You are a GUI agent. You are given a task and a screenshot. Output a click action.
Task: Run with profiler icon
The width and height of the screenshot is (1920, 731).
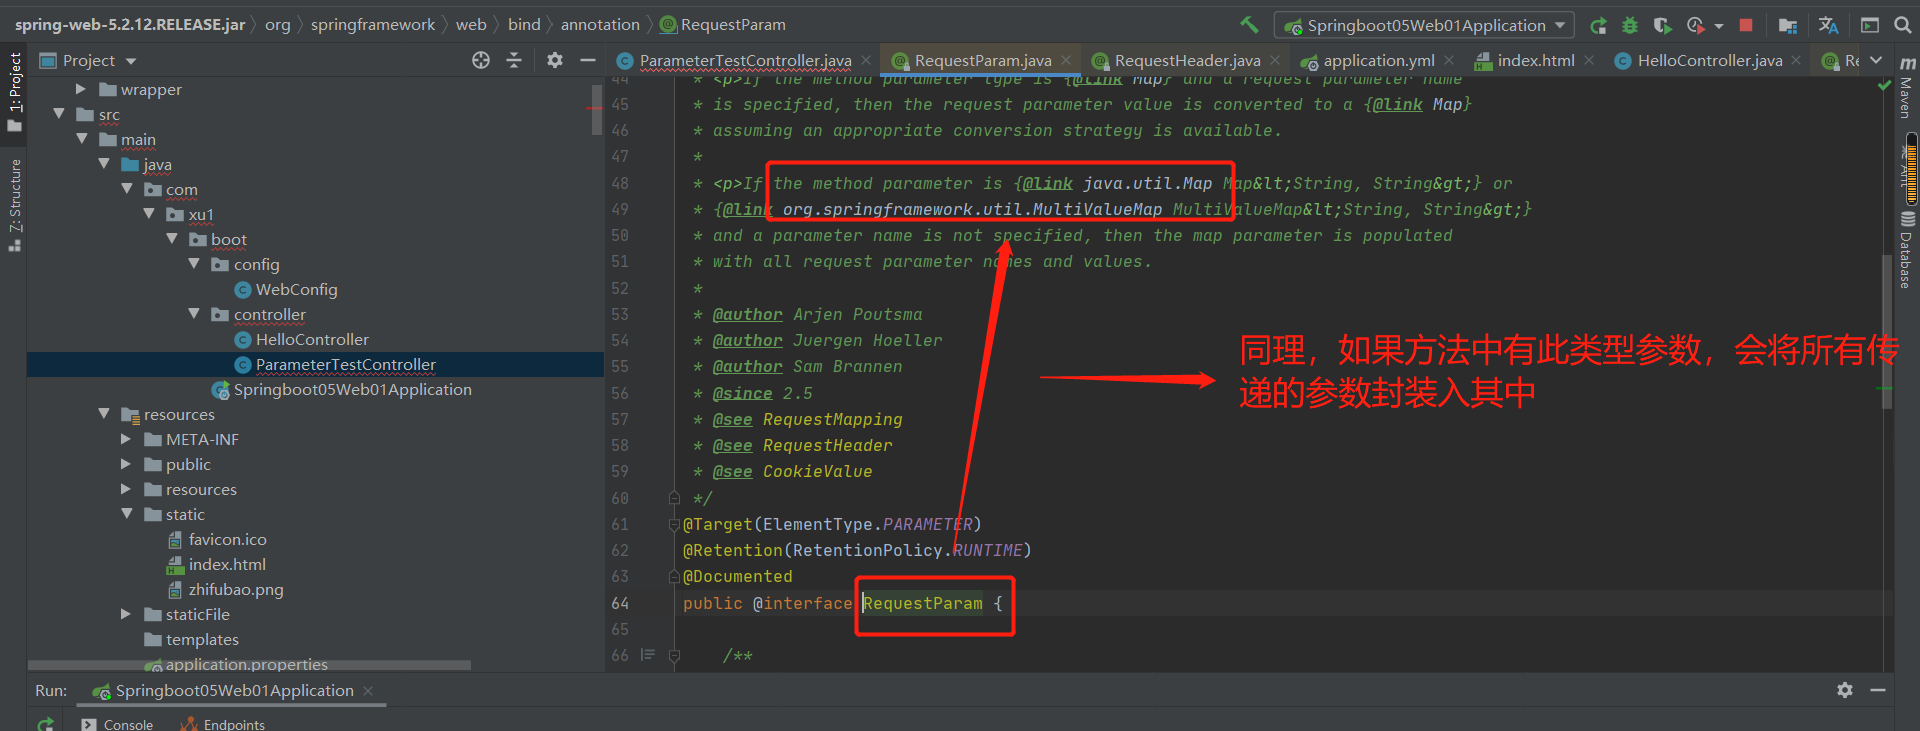pyautogui.click(x=1695, y=25)
